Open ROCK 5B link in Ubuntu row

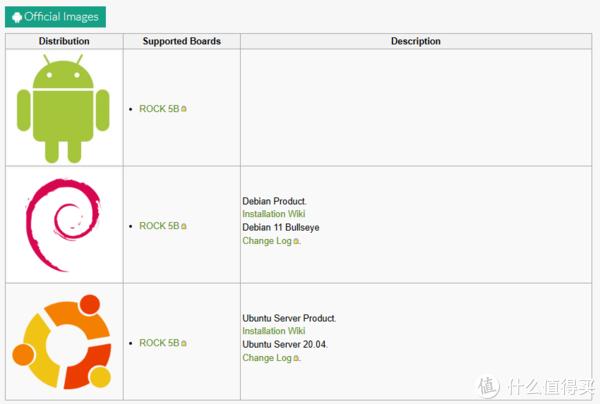pyautogui.click(x=159, y=343)
